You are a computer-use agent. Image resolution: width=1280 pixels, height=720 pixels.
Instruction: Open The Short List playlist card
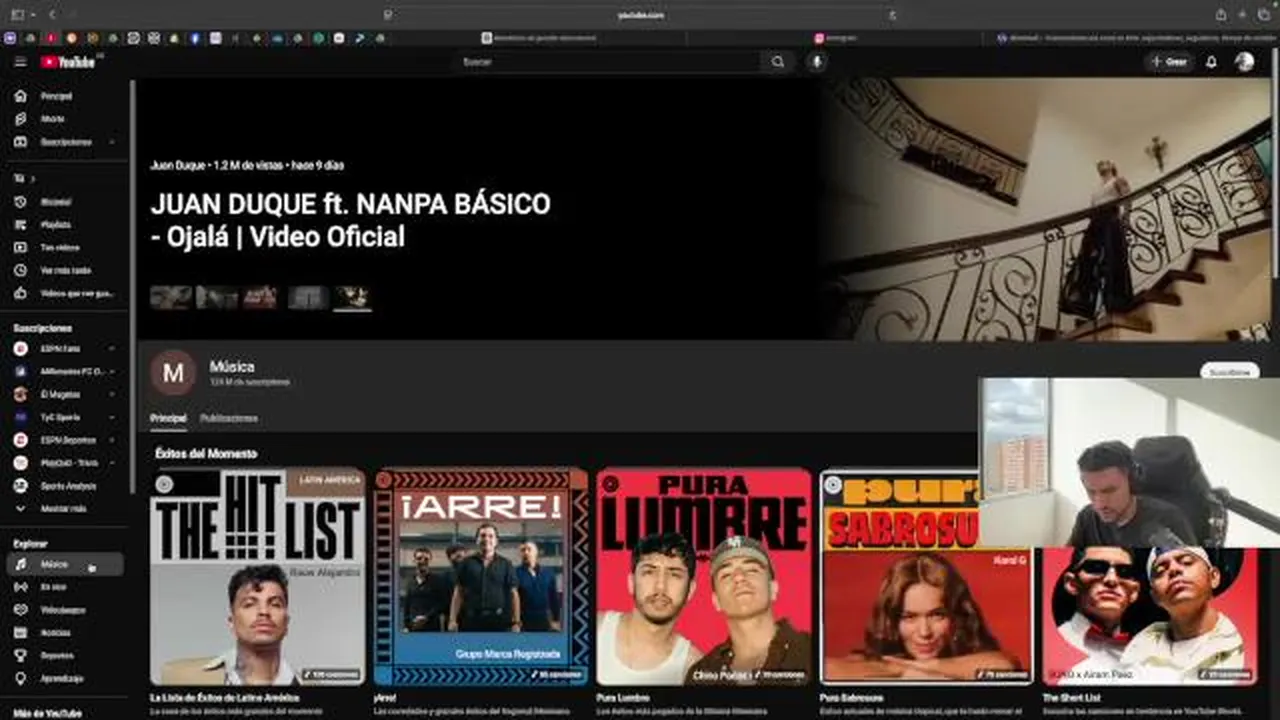tap(1151, 617)
